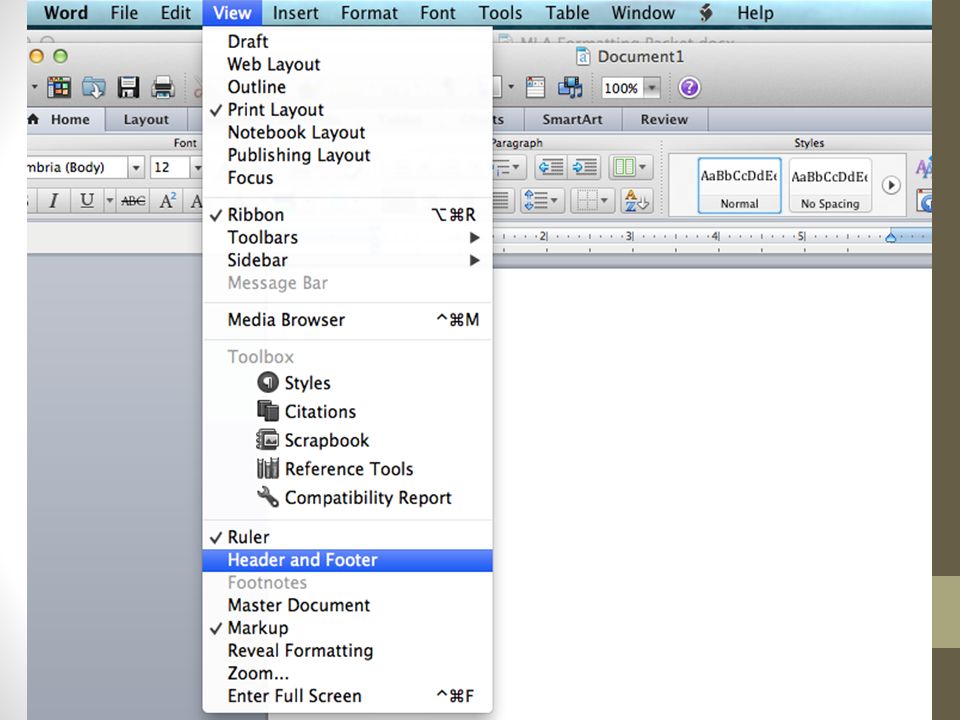Choose Enter Full Screen menu item
Image resolution: width=960 pixels, height=720 pixels.
347,696
